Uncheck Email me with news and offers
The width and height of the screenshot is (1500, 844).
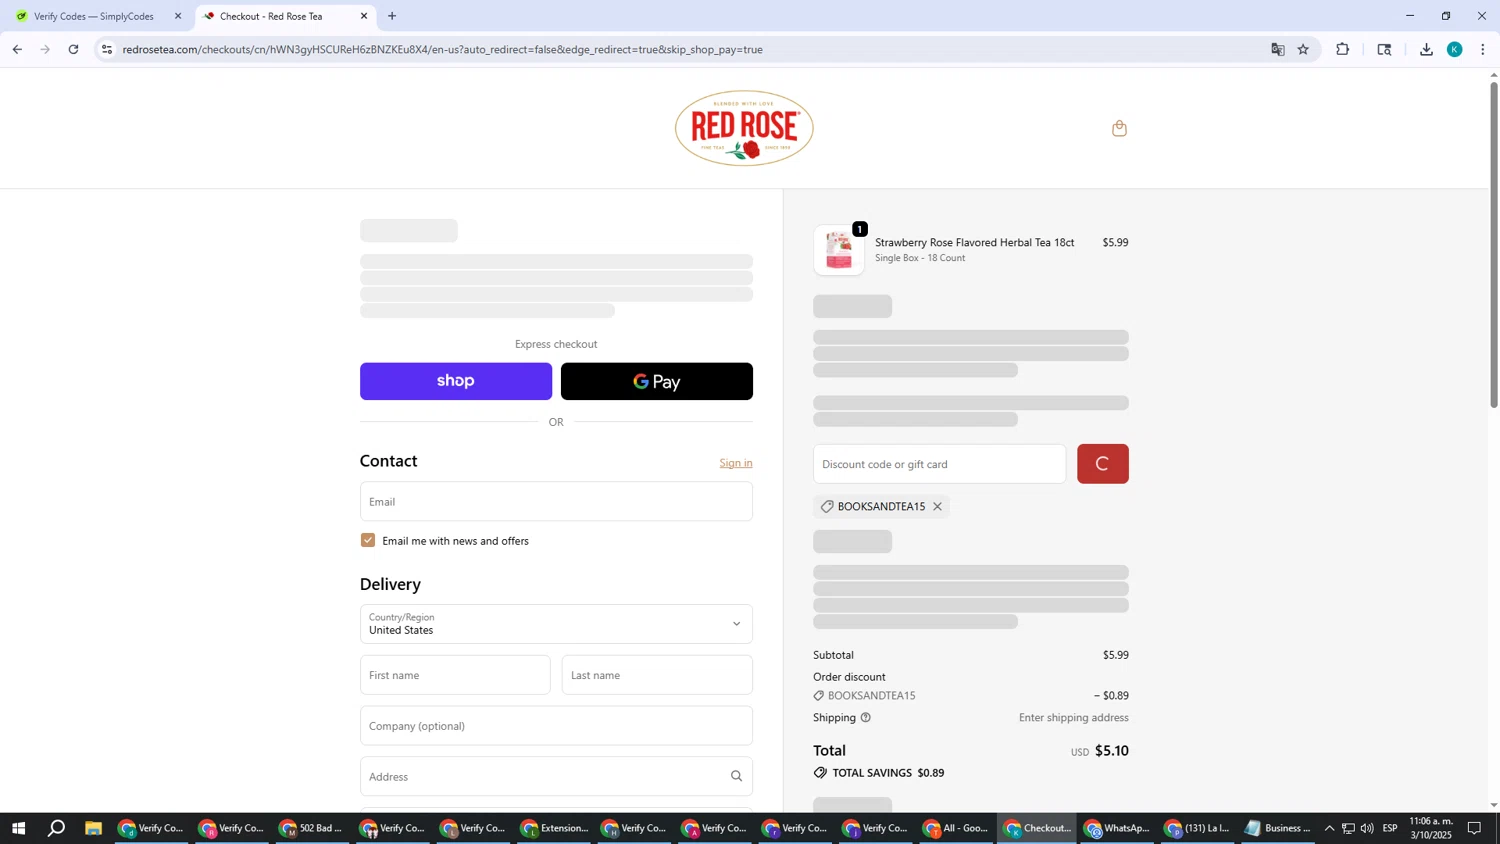(368, 541)
